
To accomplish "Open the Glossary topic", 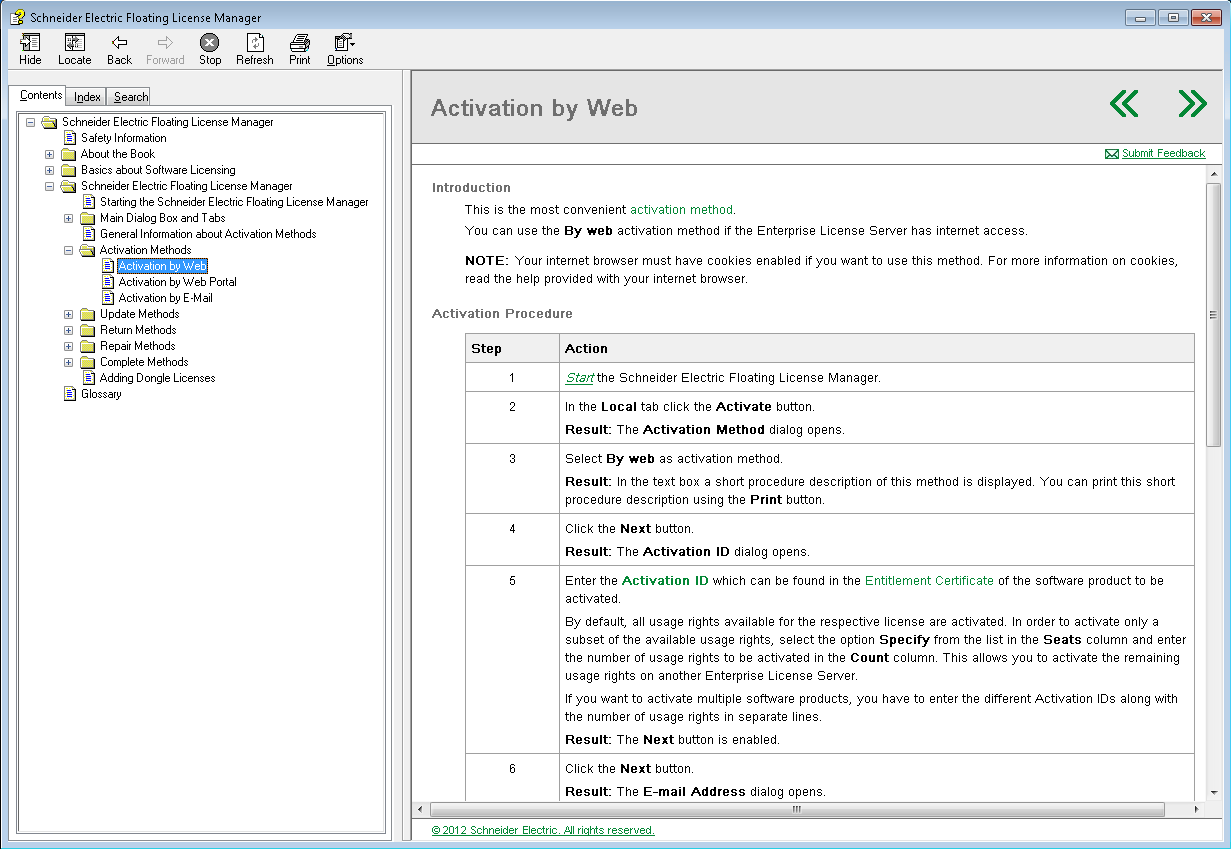I will [101, 394].
